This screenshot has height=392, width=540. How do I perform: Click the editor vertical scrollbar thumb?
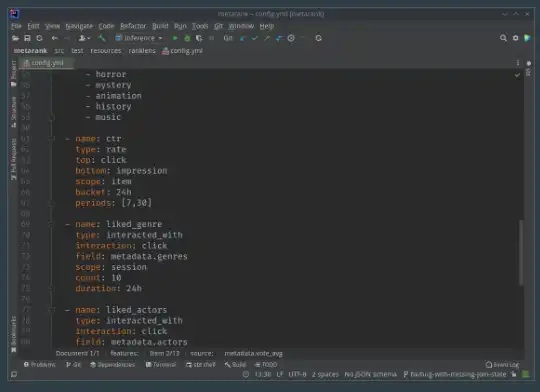click(x=521, y=252)
